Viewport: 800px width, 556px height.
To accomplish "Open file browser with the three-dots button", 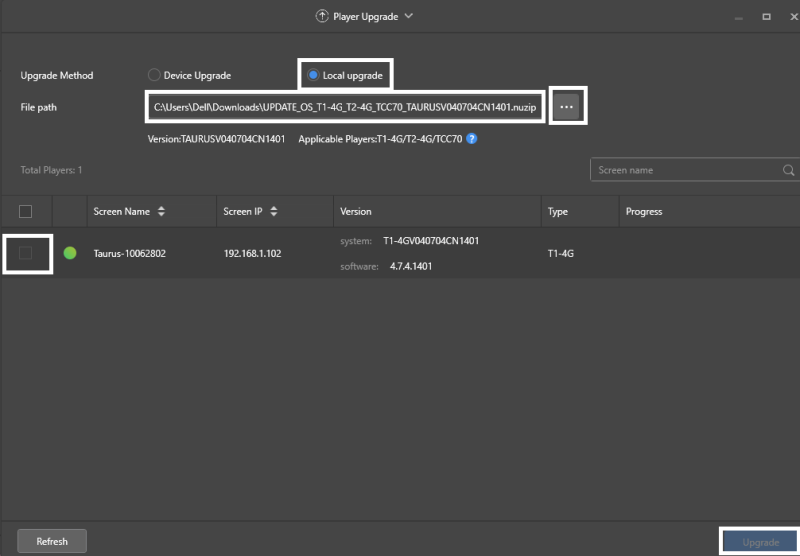I will (x=567, y=107).
